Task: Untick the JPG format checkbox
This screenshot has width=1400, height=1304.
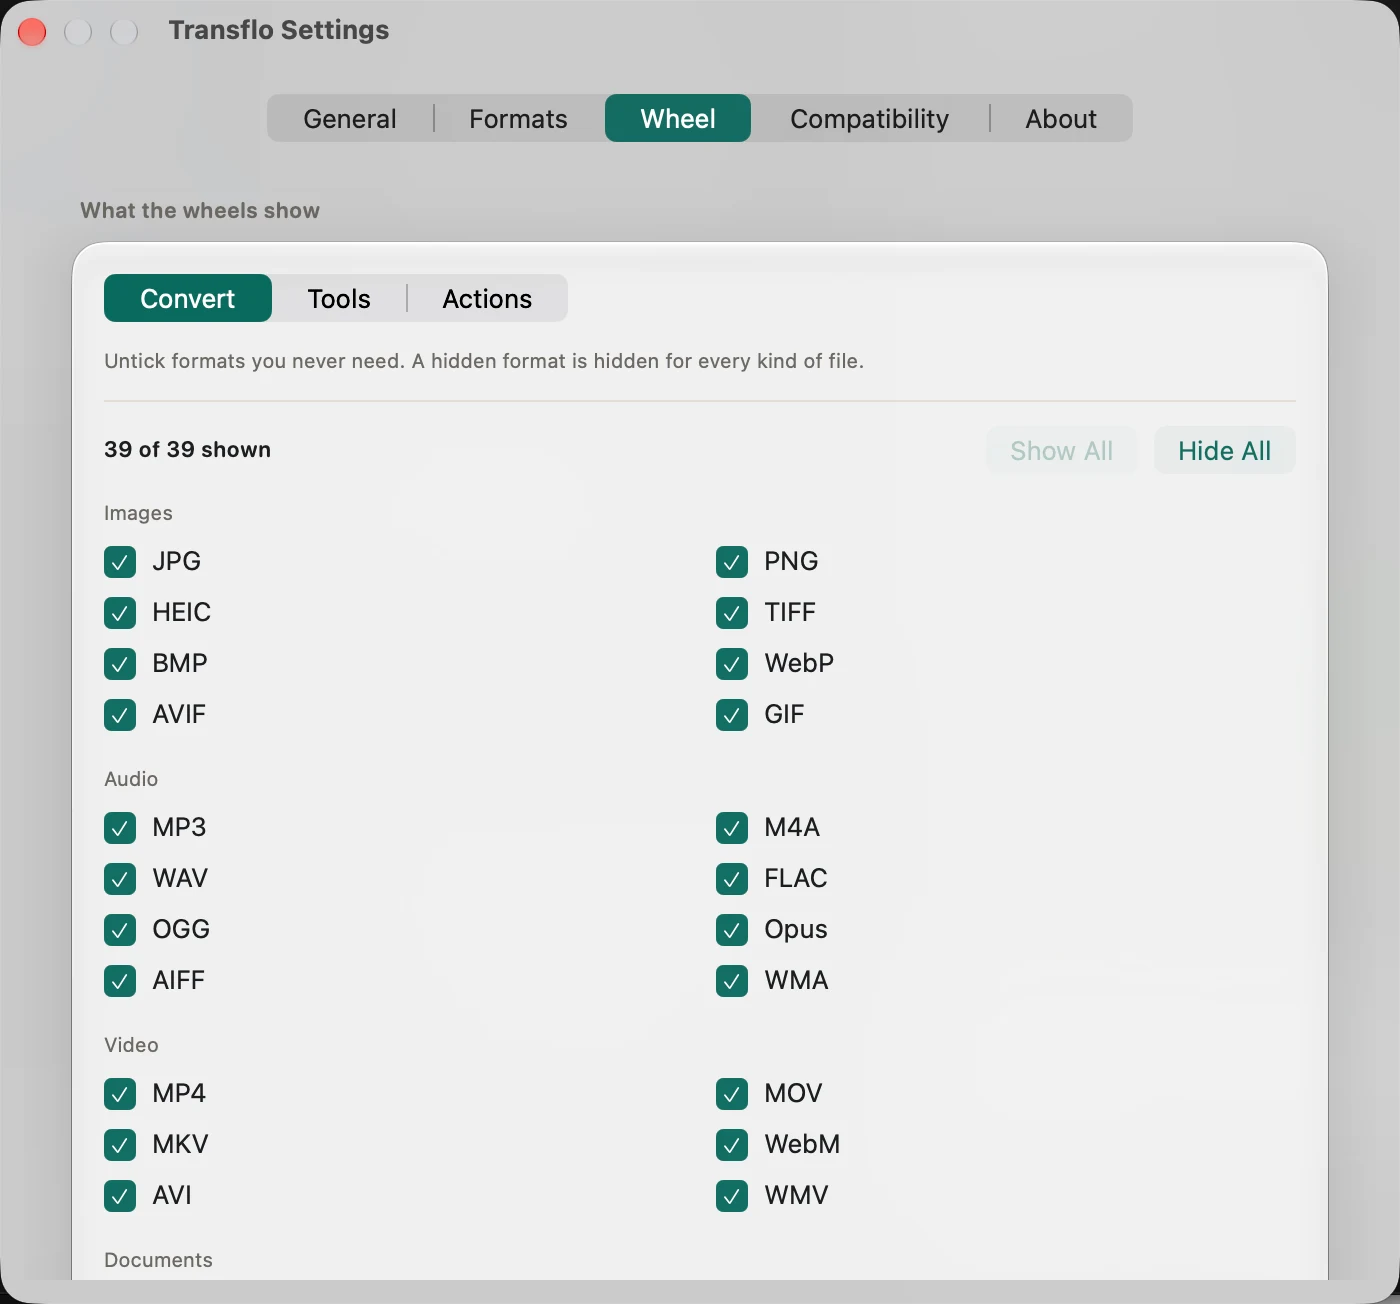Action: [120, 562]
